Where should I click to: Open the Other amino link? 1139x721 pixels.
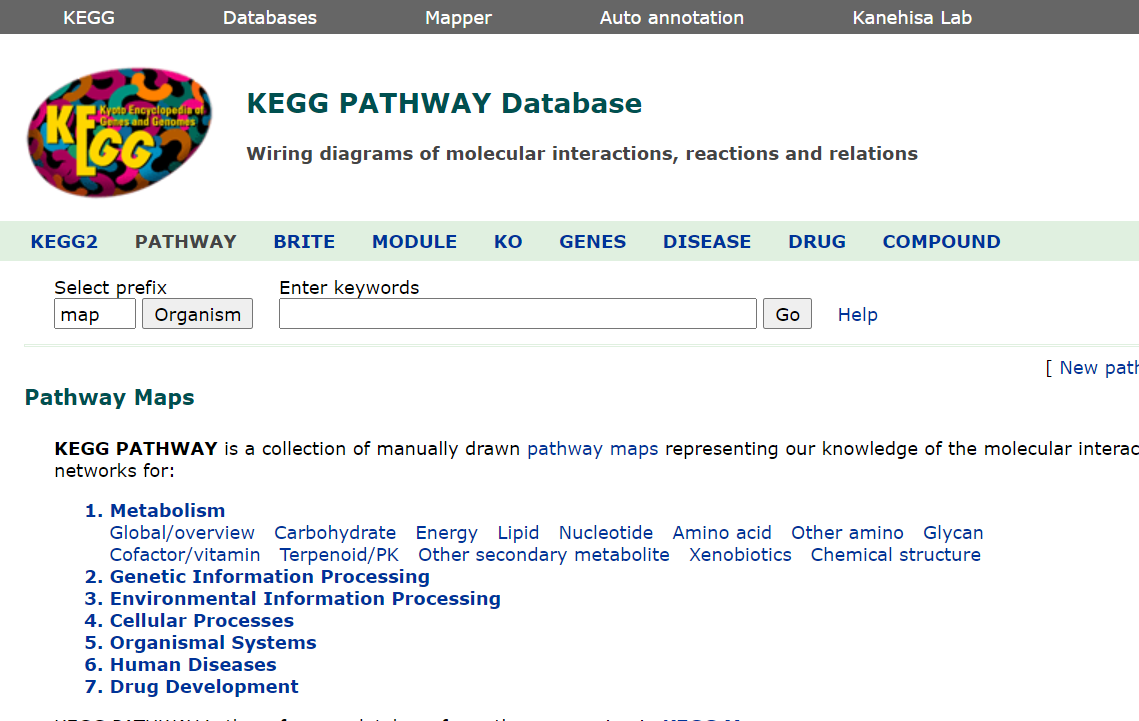click(847, 533)
